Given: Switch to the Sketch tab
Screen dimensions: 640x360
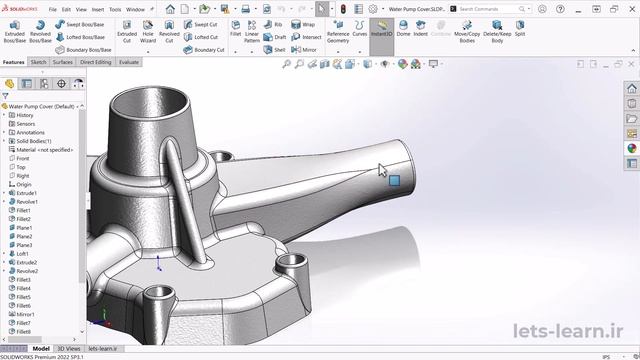Looking at the screenshot, I should click(x=38, y=62).
